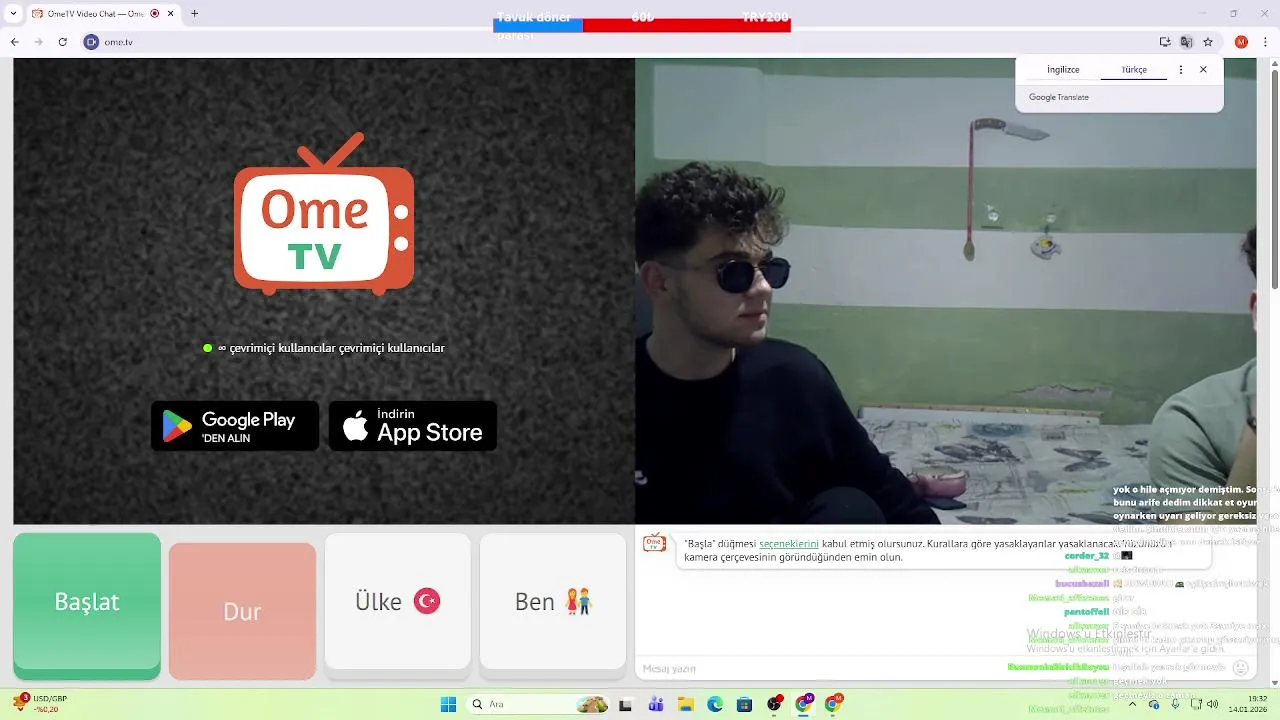Click the stranger's webcam video feed
The image size is (1280, 720).
point(945,290)
